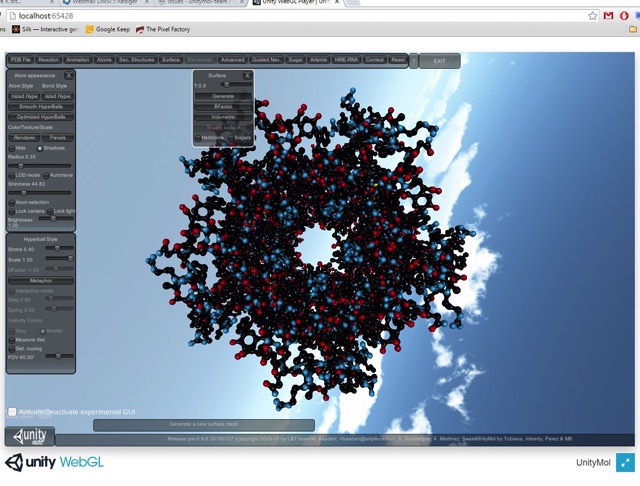The image size is (640, 486).
Task: Adjust the FOV slider
Action: (x=60, y=356)
